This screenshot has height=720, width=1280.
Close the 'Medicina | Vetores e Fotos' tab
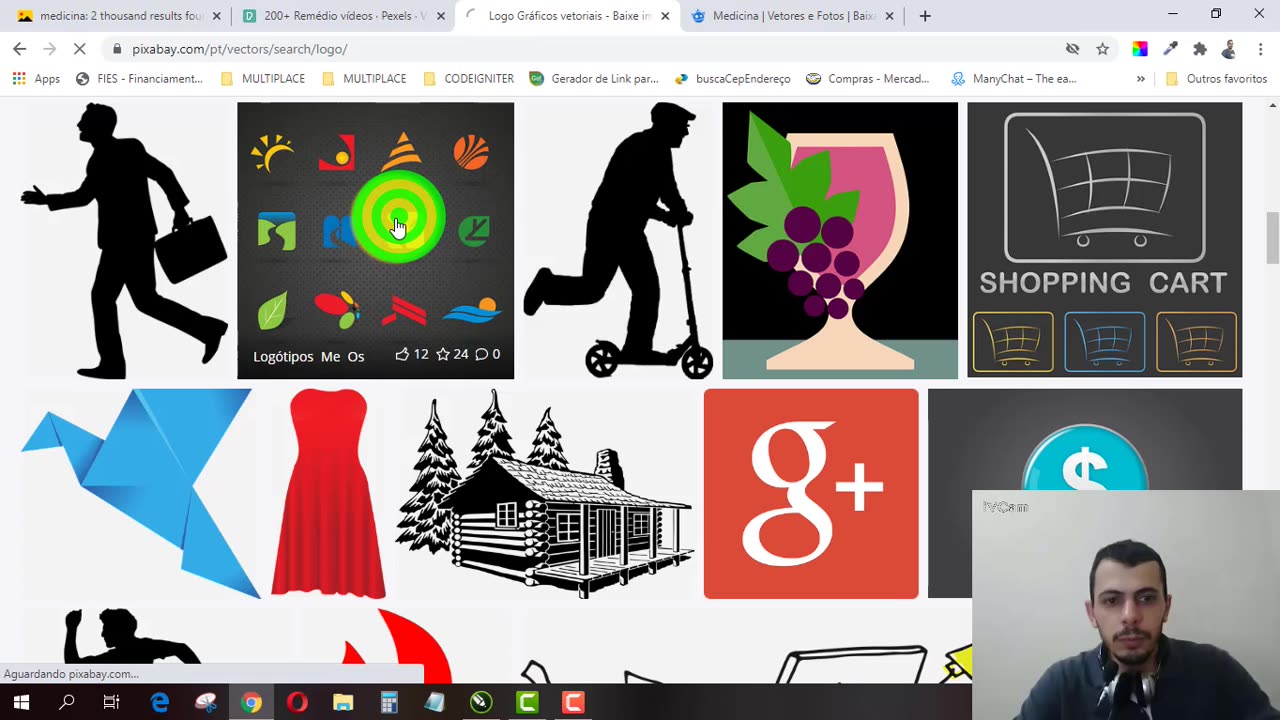point(889,16)
